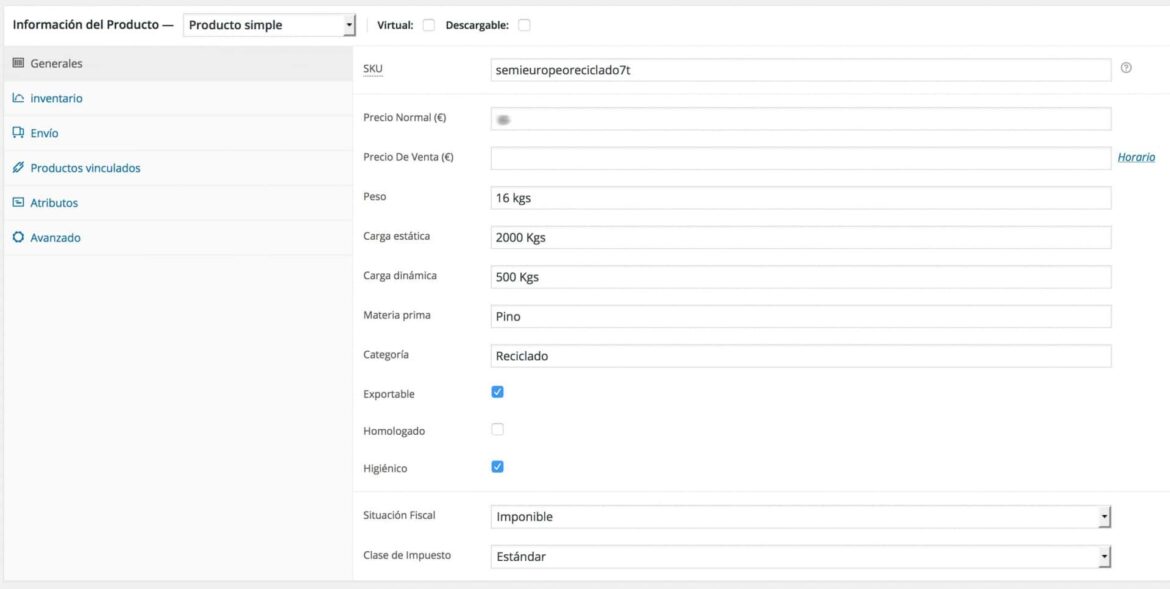Select the Envío shipping icon

[x=17, y=132]
